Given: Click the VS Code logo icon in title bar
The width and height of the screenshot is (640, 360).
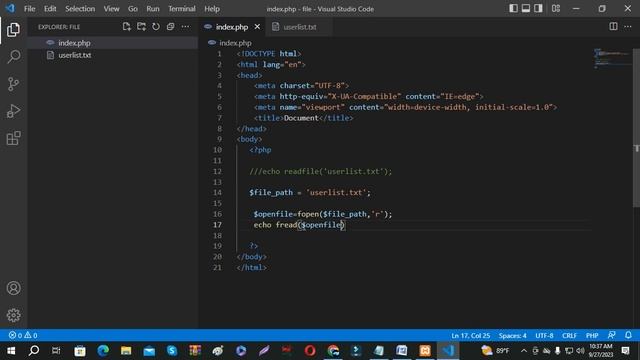Looking at the screenshot, I should (10, 8).
